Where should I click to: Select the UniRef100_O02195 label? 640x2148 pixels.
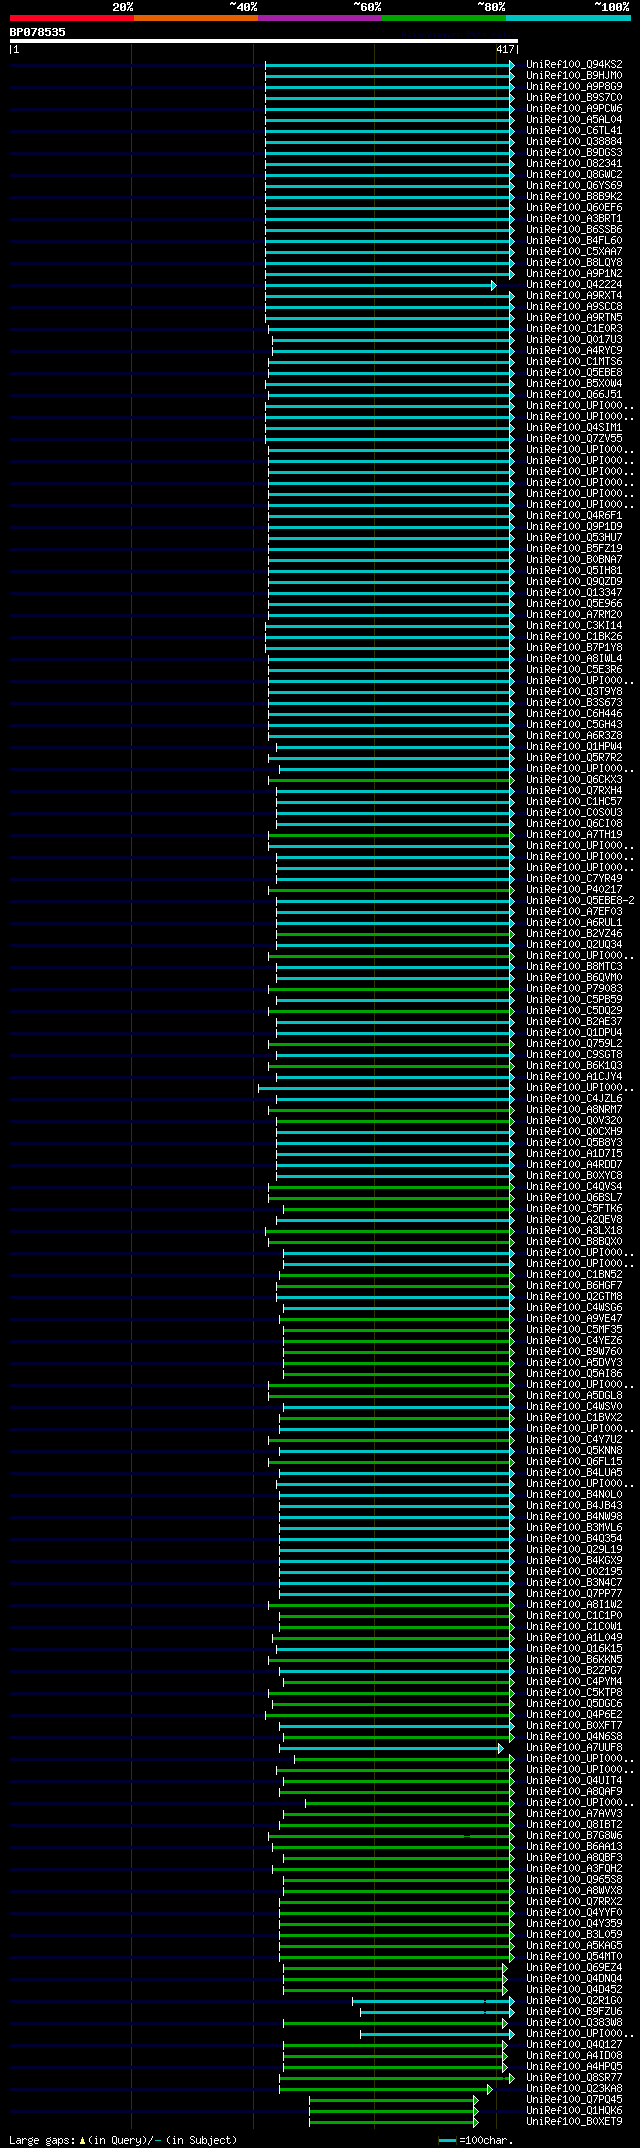[574, 1571]
